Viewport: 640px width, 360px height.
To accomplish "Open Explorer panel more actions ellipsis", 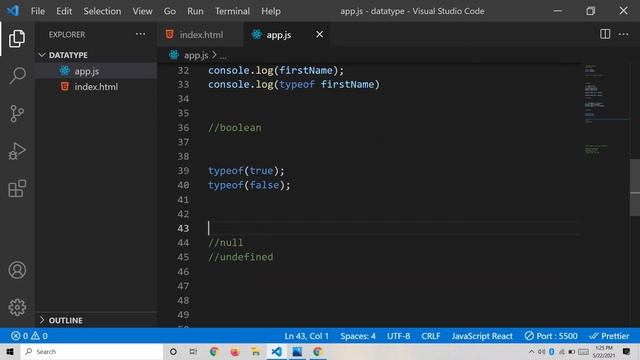I will (x=140, y=34).
